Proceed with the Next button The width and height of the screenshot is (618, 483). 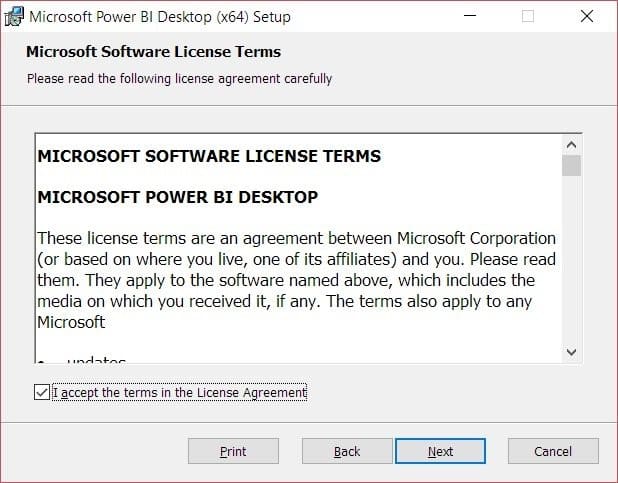click(x=440, y=451)
